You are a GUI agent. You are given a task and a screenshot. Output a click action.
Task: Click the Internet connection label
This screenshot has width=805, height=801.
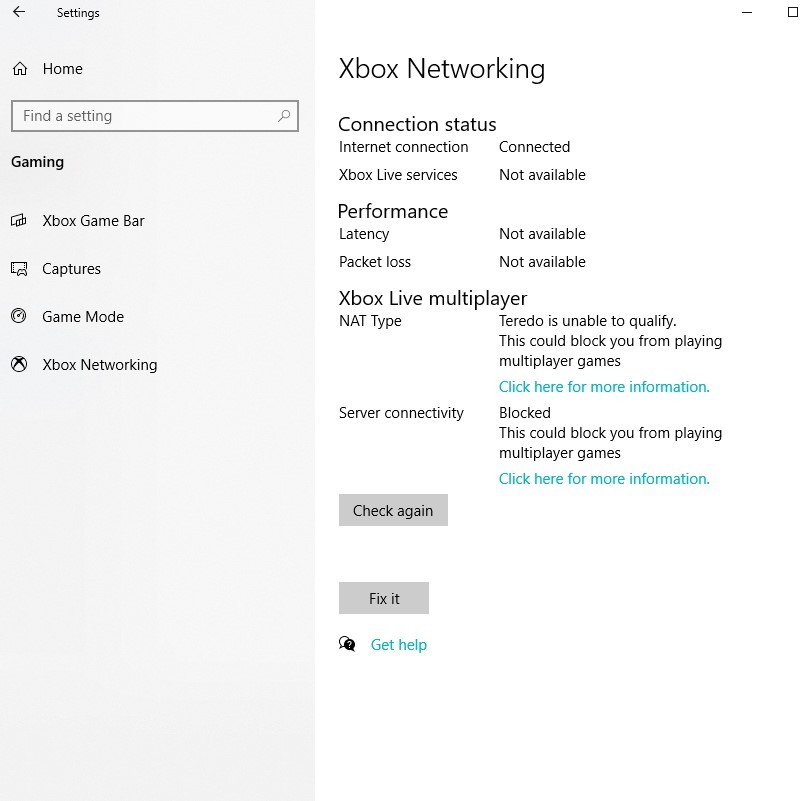(404, 147)
